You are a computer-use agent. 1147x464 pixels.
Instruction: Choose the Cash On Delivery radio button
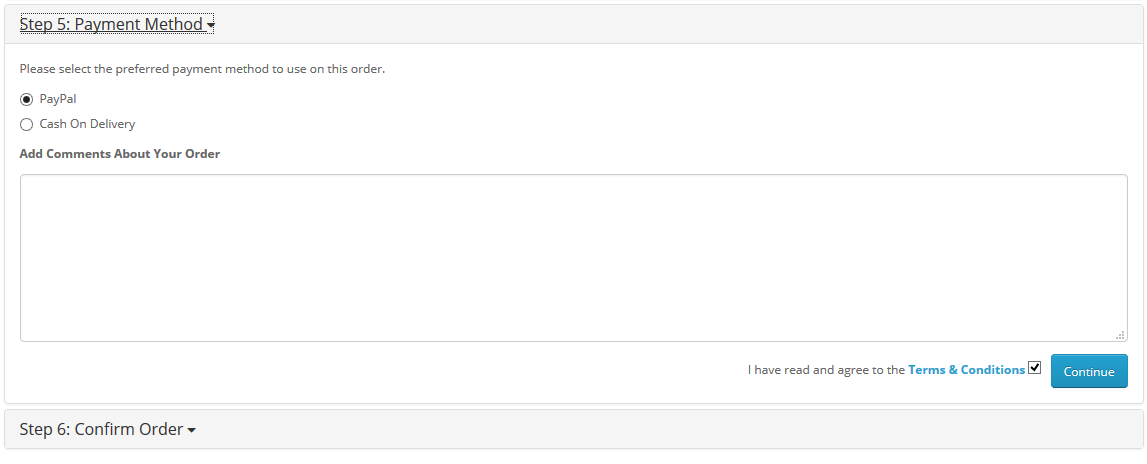(x=26, y=125)
